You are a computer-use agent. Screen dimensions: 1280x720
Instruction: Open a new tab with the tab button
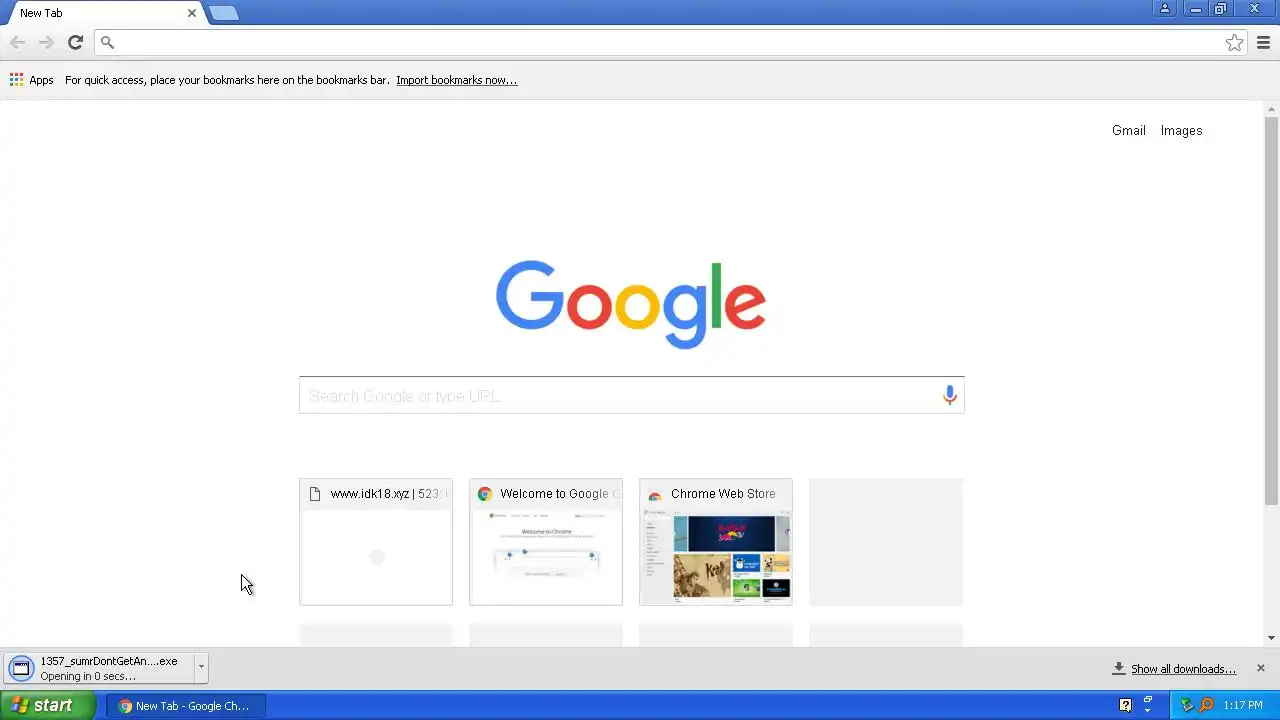point(224,13)
